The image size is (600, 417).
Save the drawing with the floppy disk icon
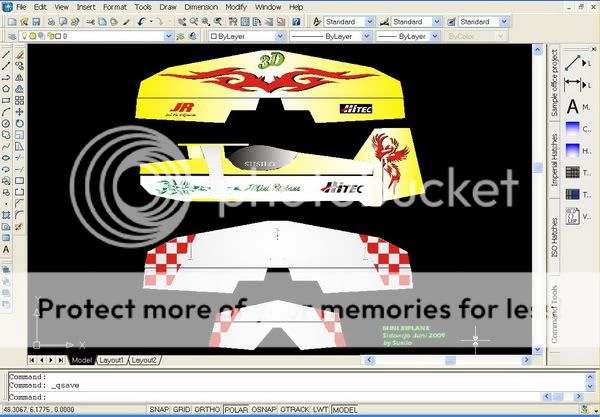click(x=36, y=22)
